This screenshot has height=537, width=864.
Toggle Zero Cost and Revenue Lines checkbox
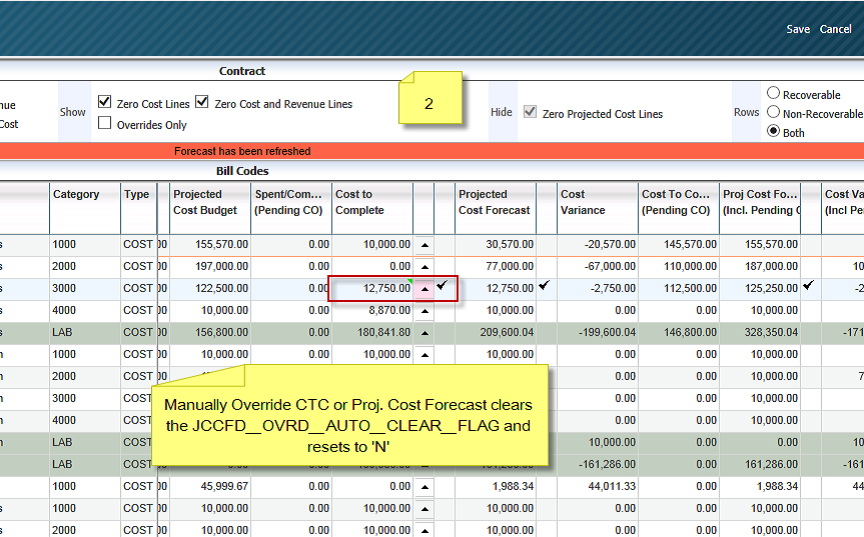coord(202,102)
